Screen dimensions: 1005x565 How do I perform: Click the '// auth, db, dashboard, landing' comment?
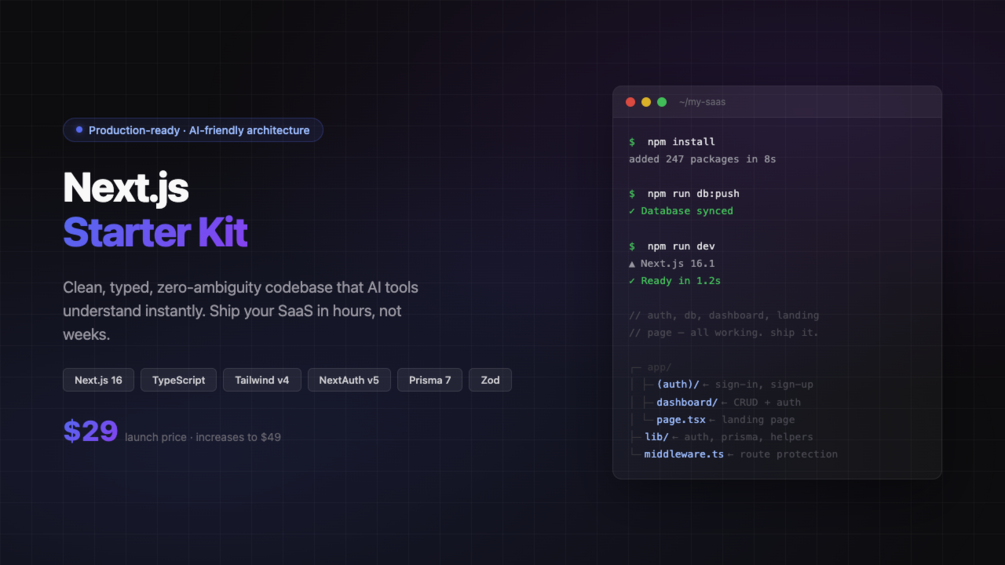[x=724, y=315]
